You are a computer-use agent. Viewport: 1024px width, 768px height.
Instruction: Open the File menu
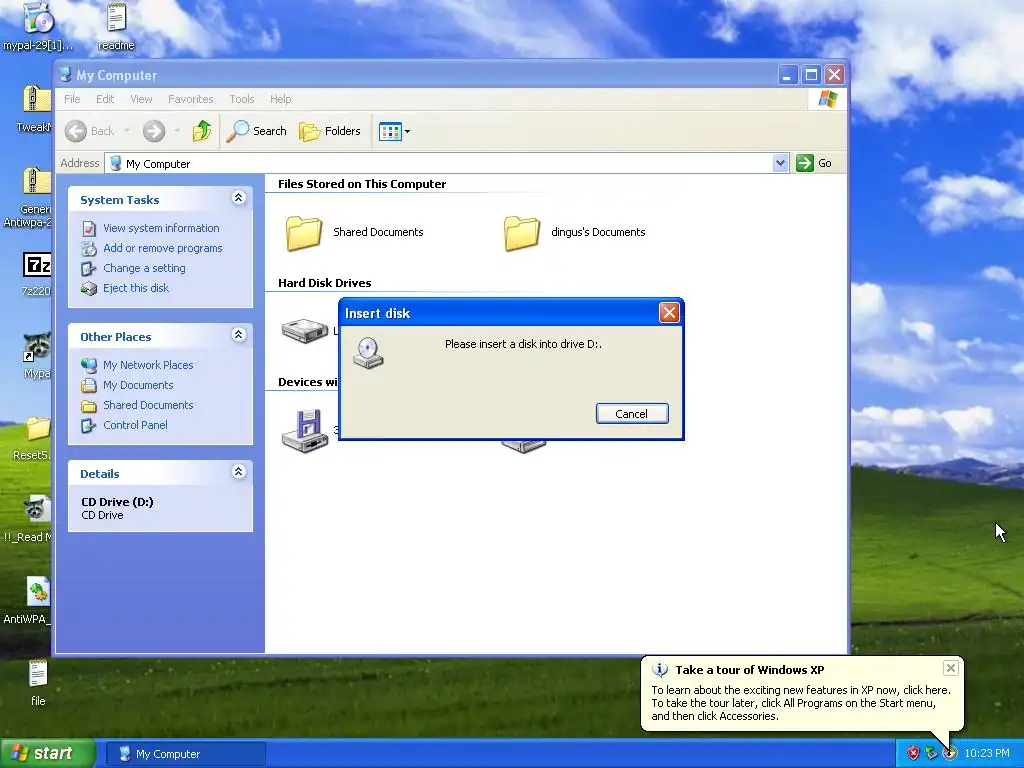[72, 99]
